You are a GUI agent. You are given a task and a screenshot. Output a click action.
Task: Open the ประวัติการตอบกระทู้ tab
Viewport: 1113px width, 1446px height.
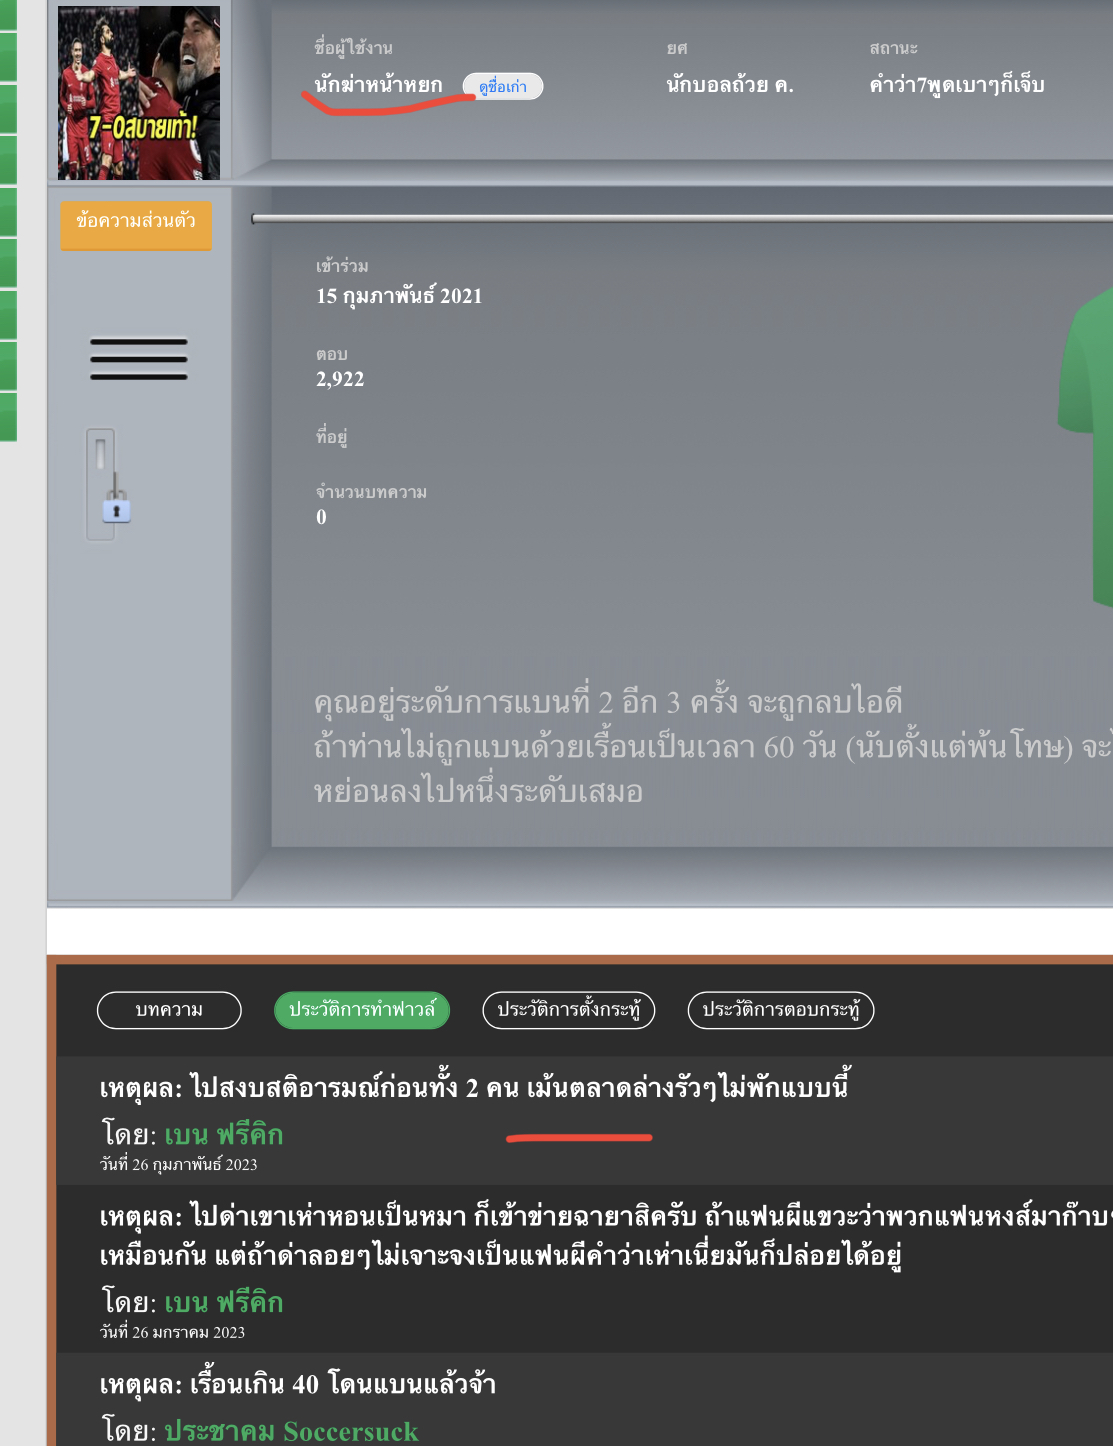(780, 1010)
